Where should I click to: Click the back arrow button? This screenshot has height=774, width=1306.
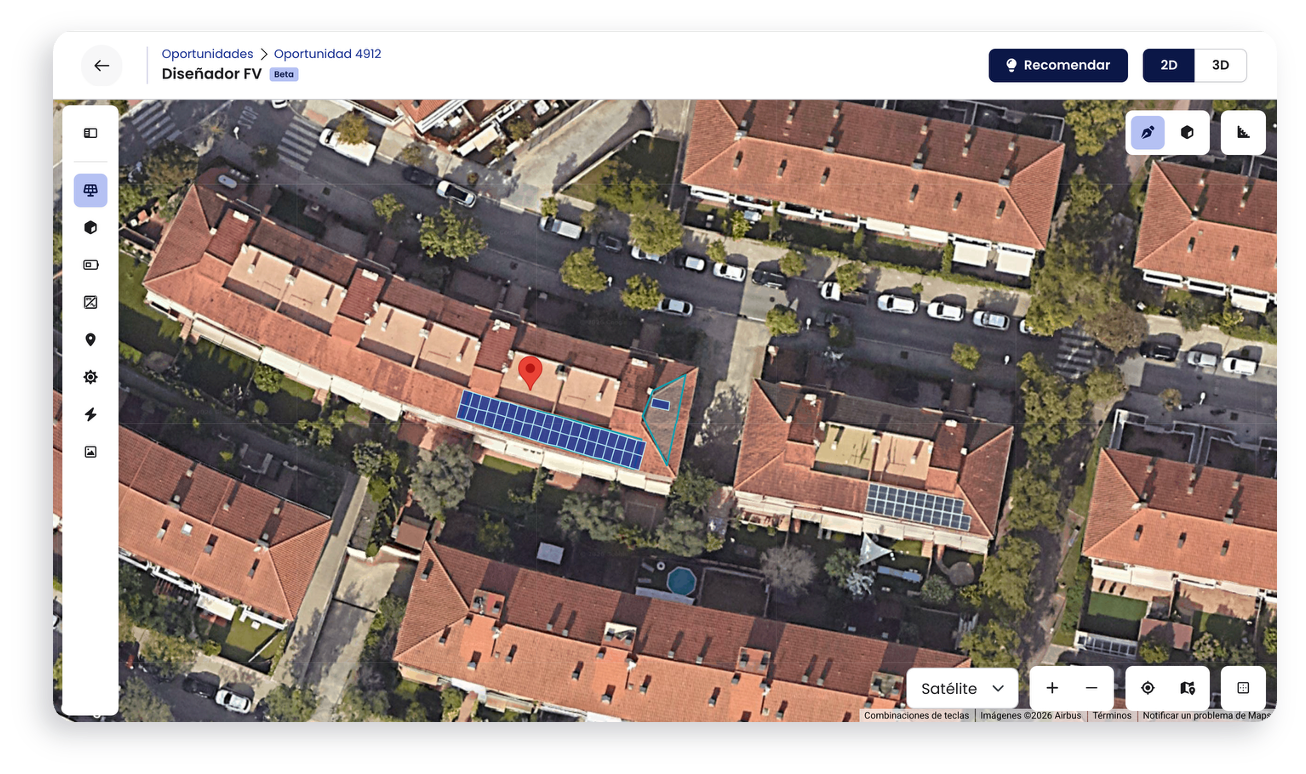[102, 66]
